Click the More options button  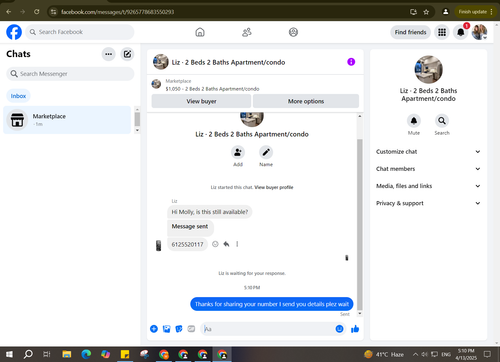tap(306, 101)
